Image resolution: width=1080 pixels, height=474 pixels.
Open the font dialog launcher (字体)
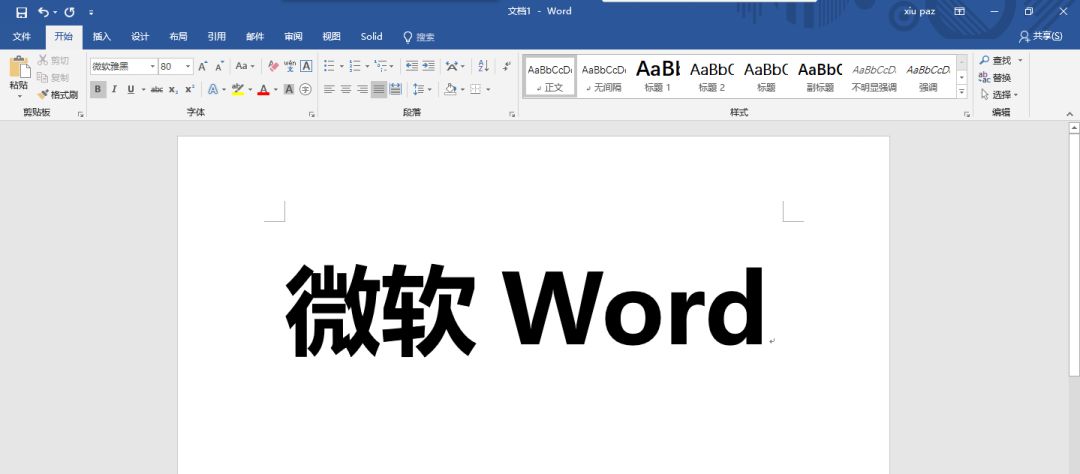pos(311,114)
